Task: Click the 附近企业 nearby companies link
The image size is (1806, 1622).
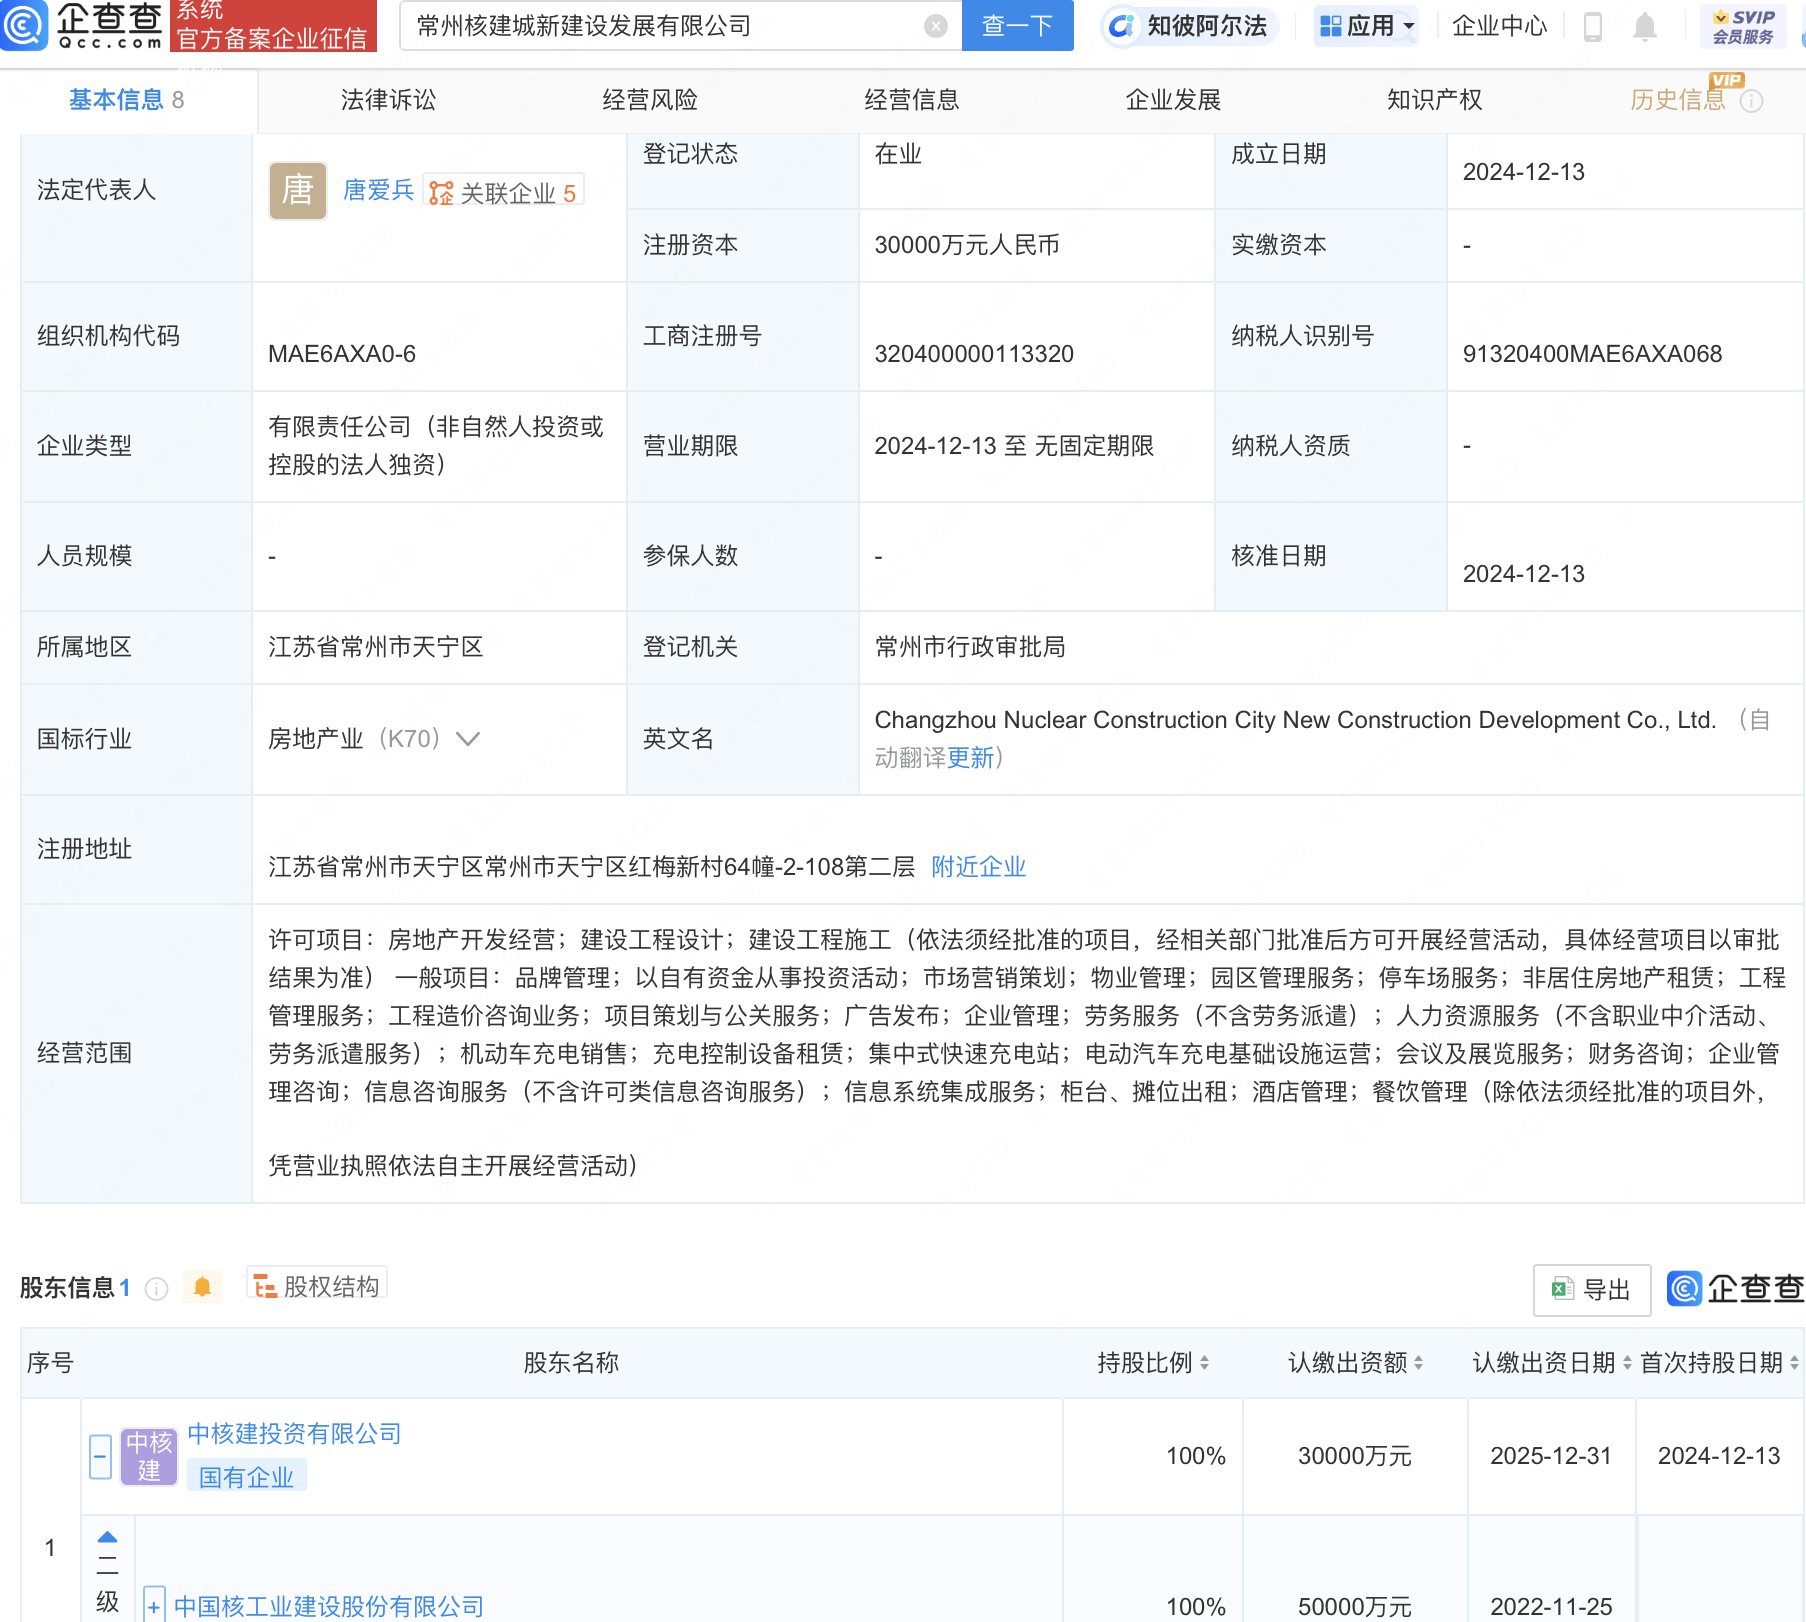Action: pos(978,867)
